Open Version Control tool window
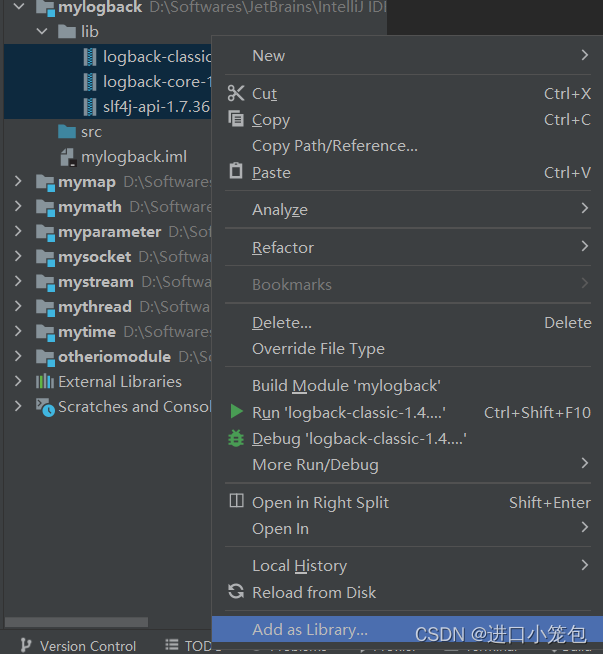The width and height of the screenshot is (603, 654). (79, 645)
